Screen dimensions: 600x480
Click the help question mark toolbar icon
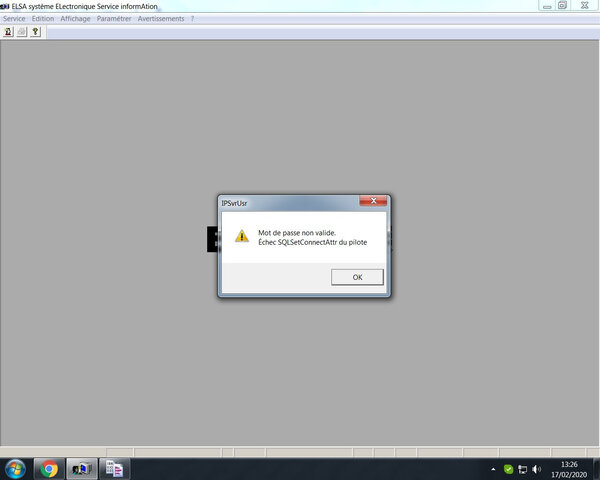(x=36, y=32)
